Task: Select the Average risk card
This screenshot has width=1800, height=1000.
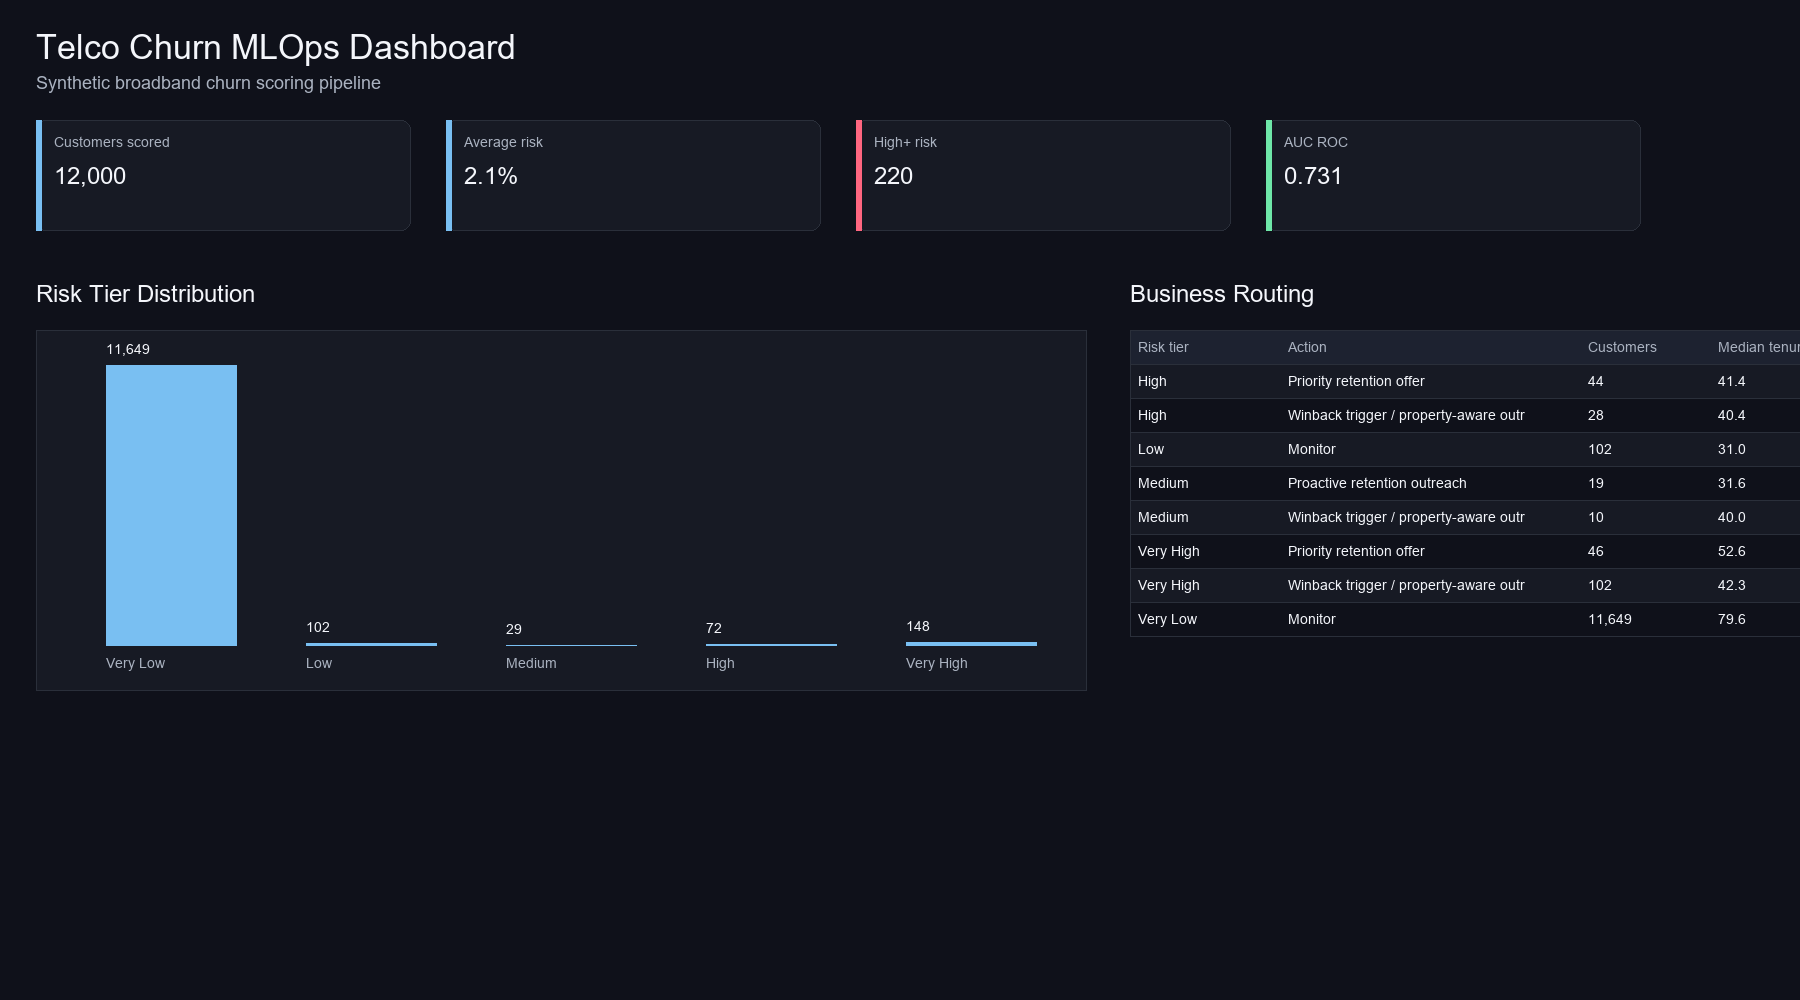Action: pyautogui.click(x=633, y=175)
